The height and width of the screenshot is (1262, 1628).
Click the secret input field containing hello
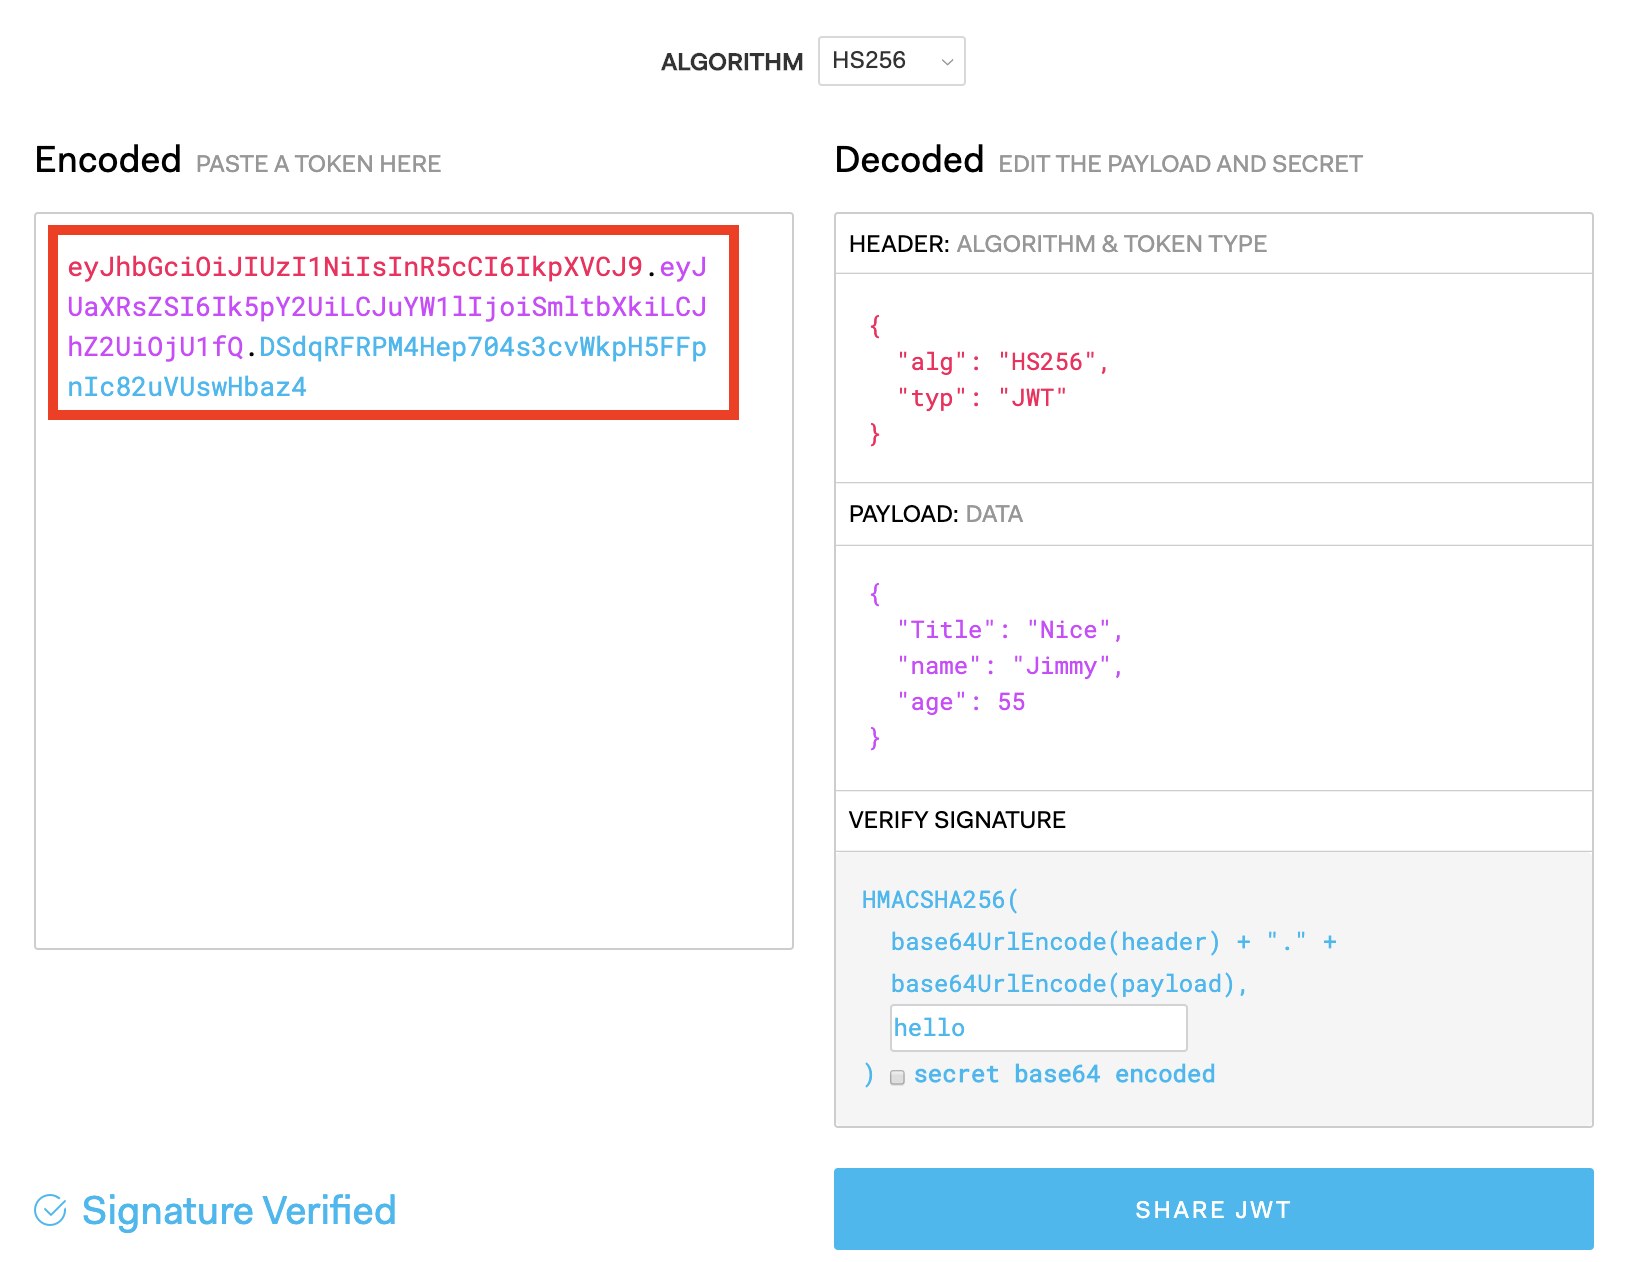coord(1038,1028)
